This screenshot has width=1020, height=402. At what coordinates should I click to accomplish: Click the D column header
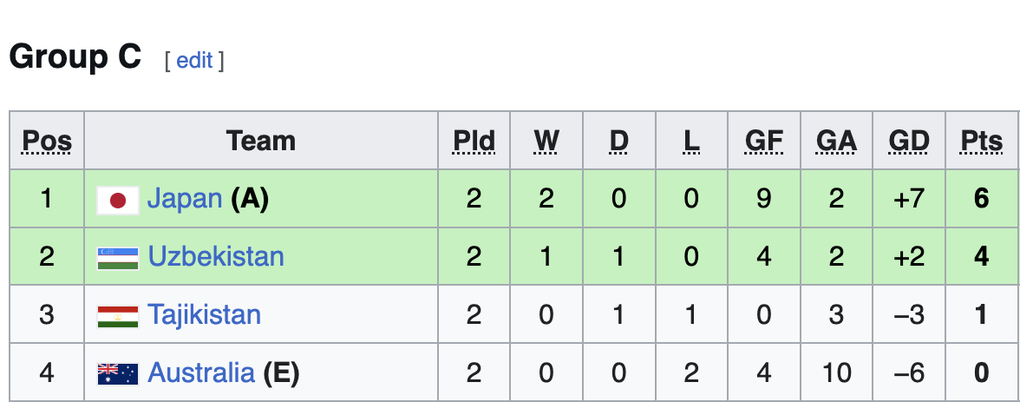click(619, 141)
